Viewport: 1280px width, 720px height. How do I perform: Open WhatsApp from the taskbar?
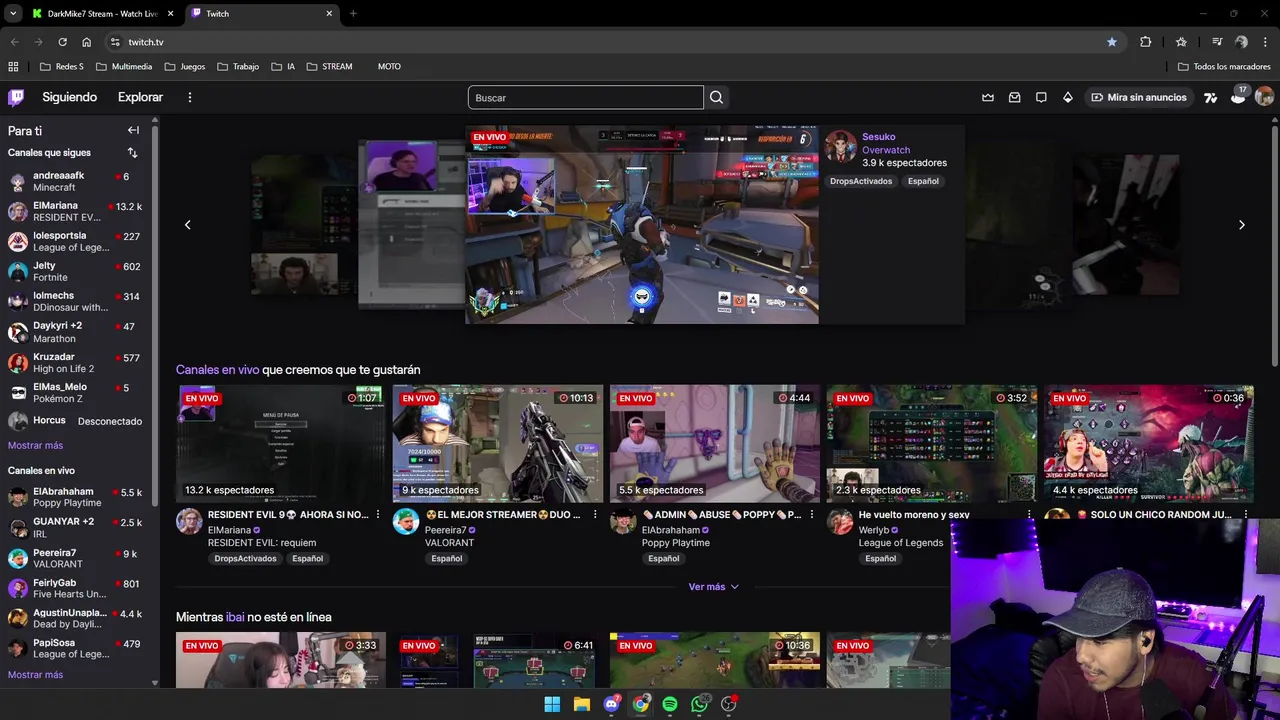[699, 704]
